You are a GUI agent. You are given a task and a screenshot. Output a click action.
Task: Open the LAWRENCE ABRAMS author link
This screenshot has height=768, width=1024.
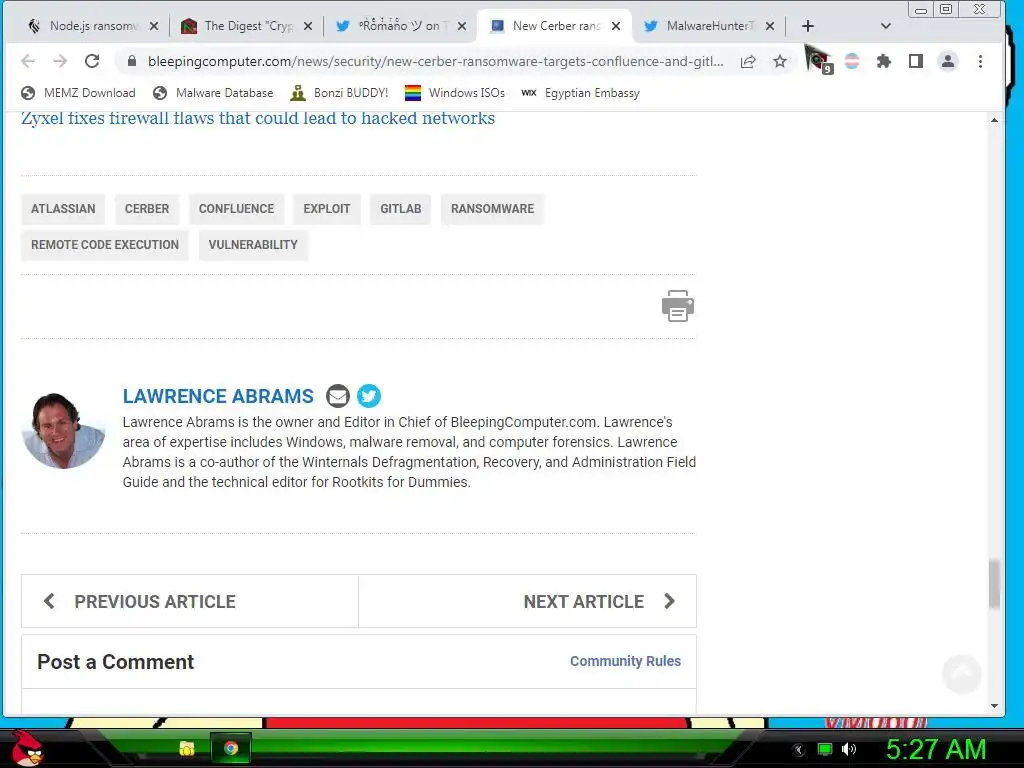click(x=218, y=396)
